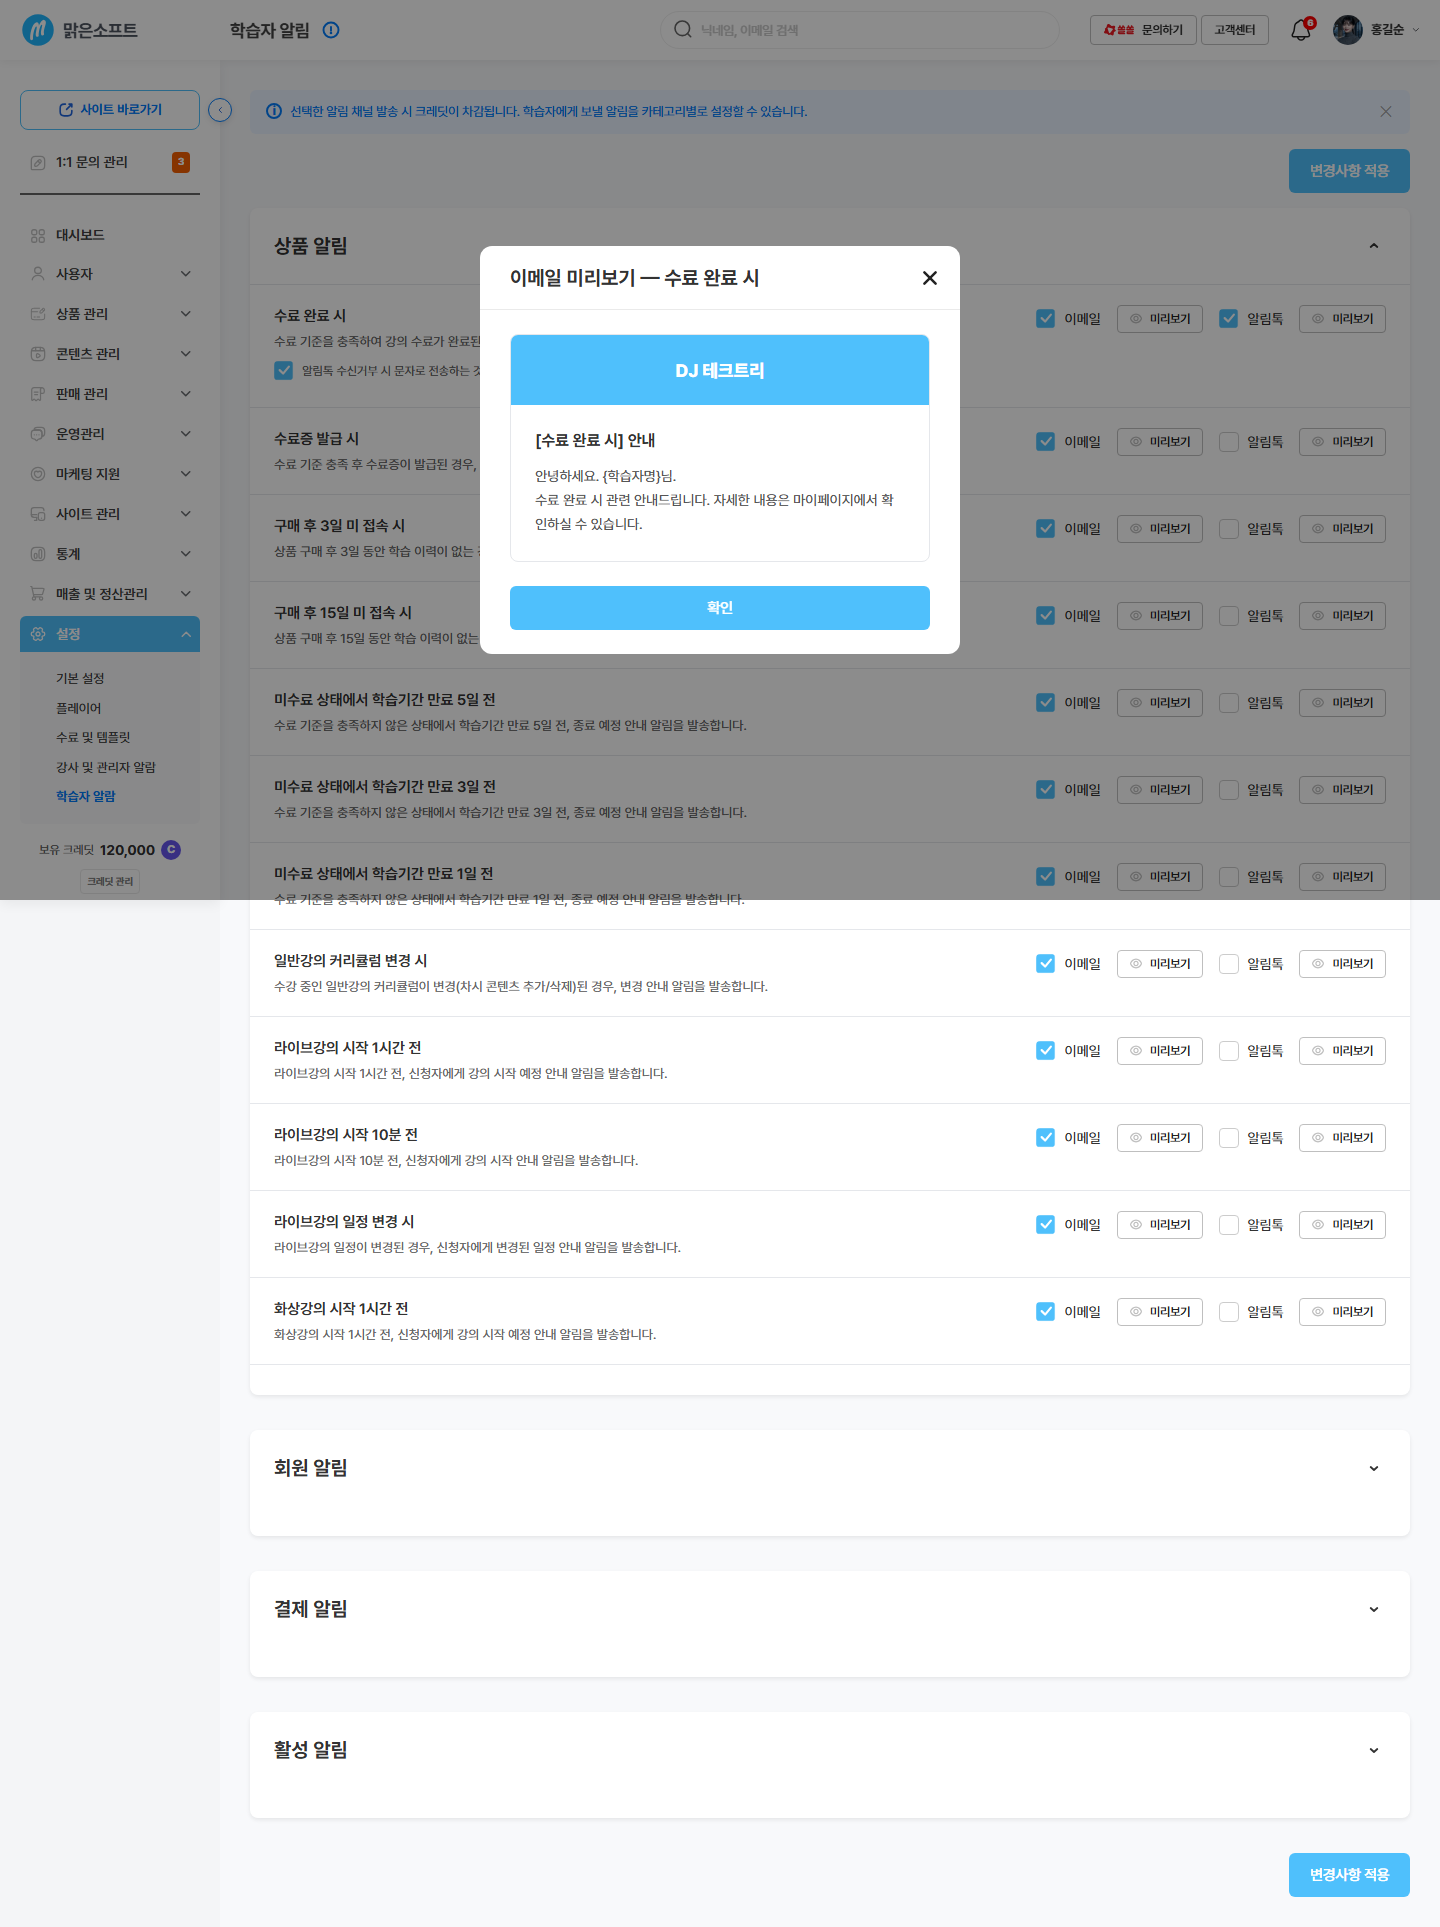Click the 마케팅 지원 sidebar icon

coord(38,474)
